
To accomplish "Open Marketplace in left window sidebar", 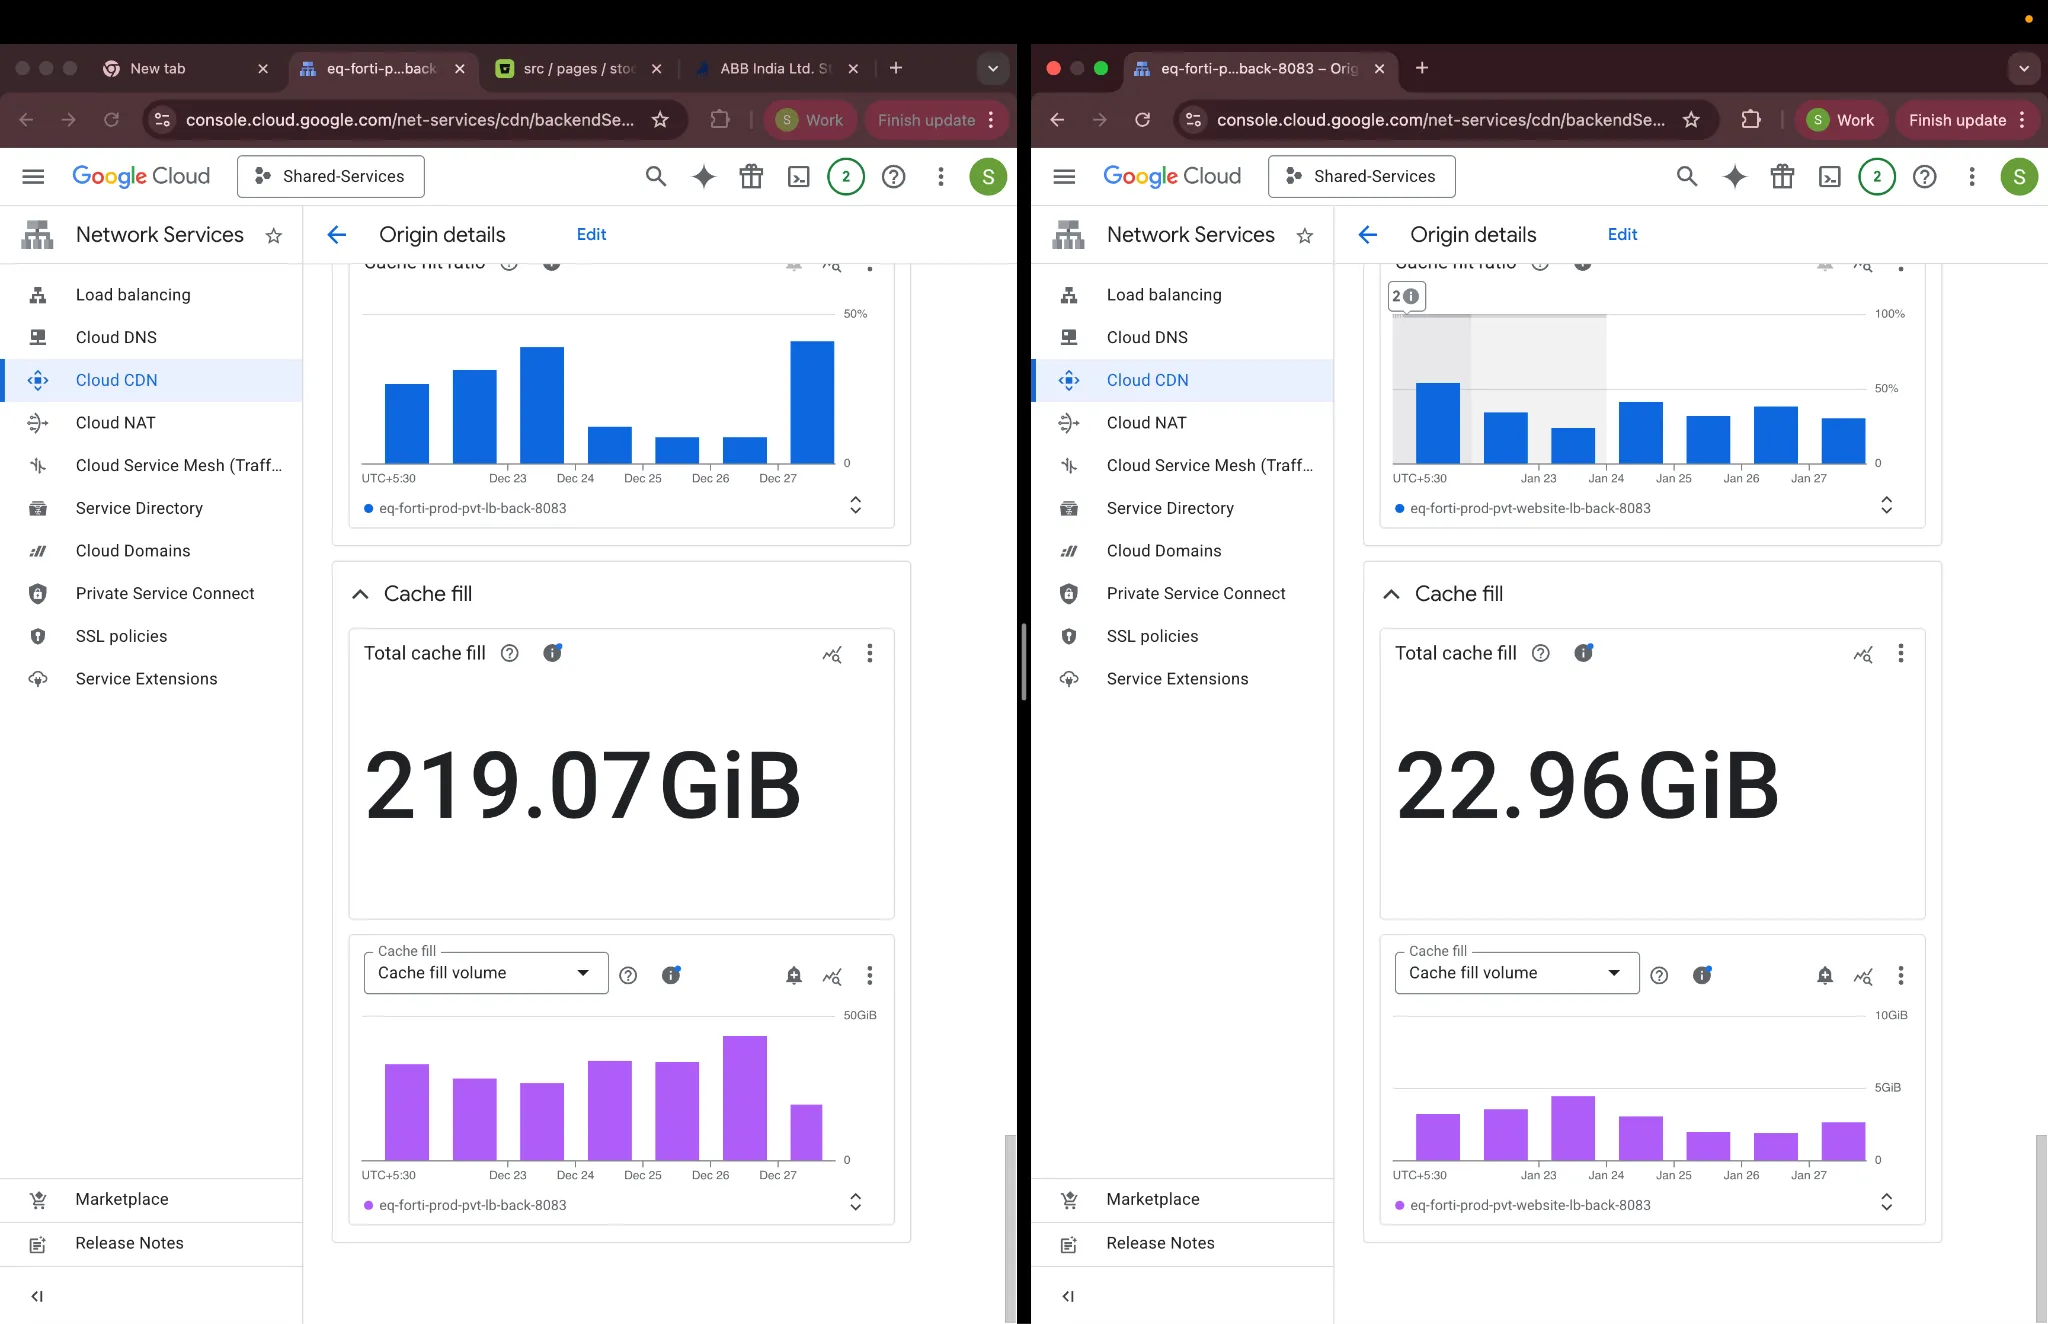I will (x=151, y=1200).
